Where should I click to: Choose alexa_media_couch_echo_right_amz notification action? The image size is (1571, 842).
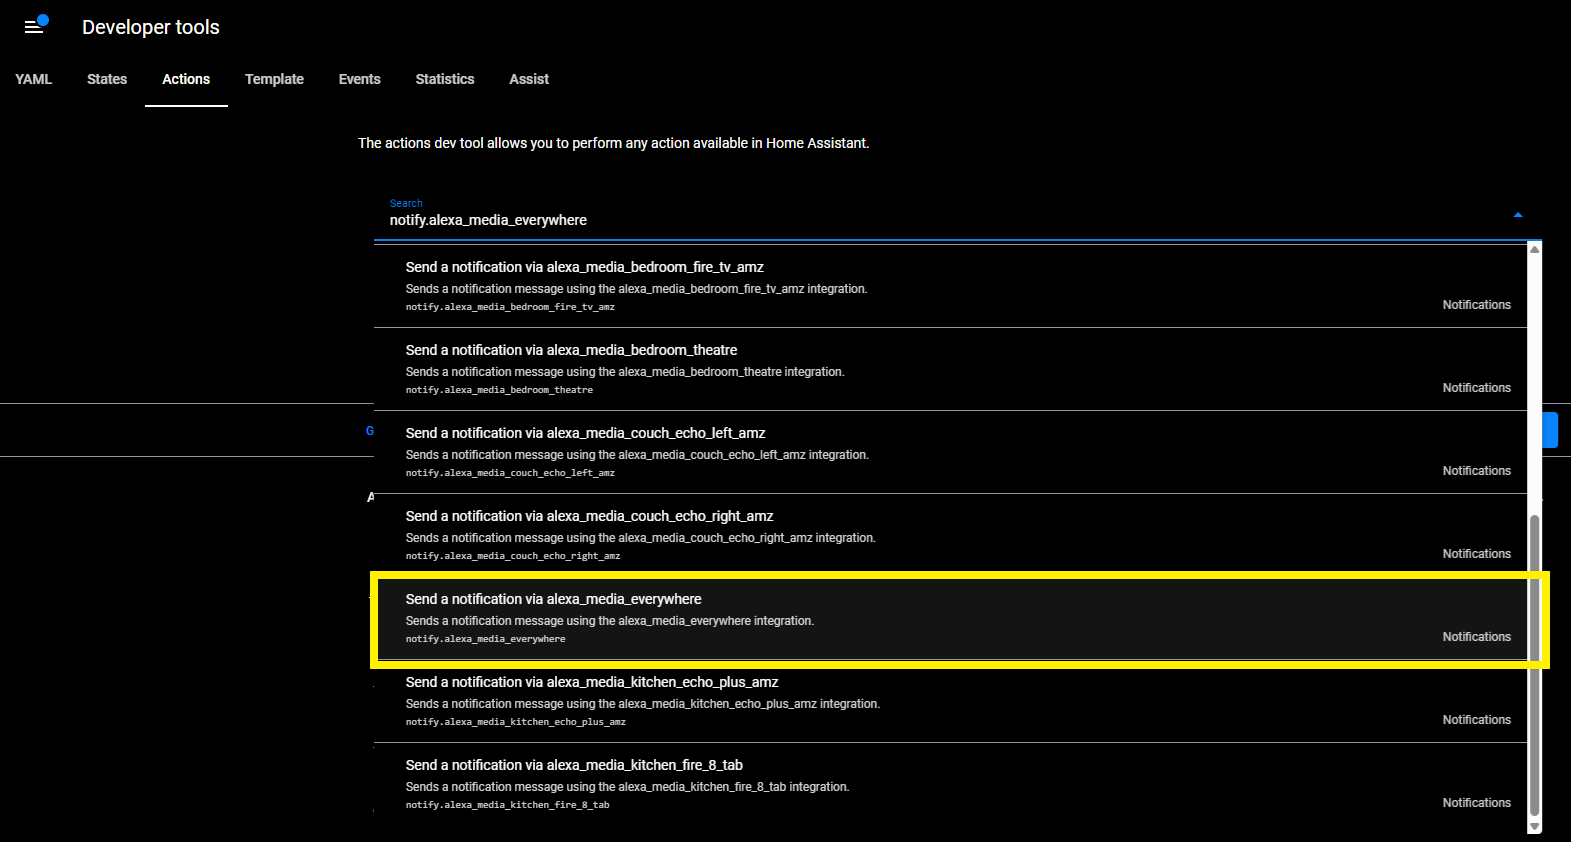[950, 535]
